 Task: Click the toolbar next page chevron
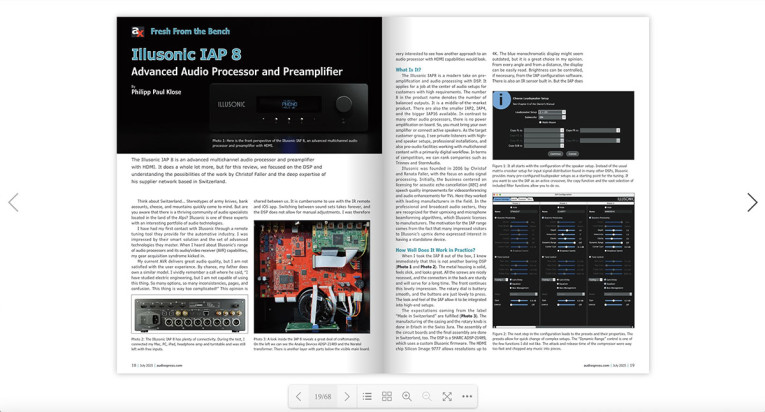coord(347,396)
